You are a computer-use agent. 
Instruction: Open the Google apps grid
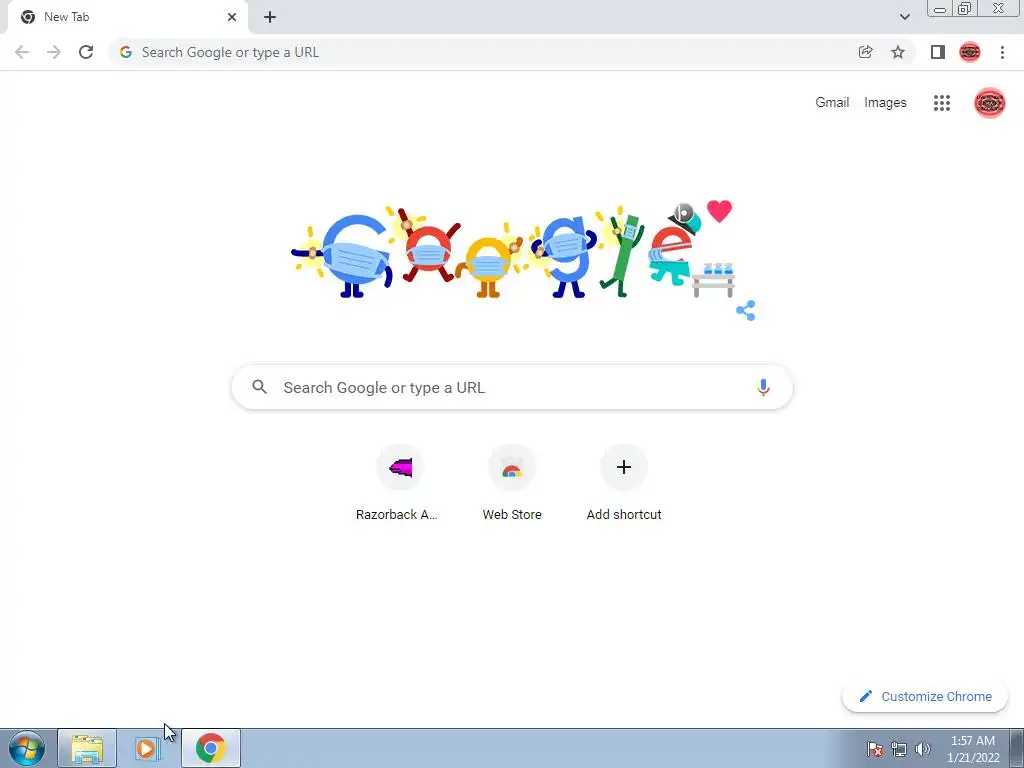click(942, 103)
